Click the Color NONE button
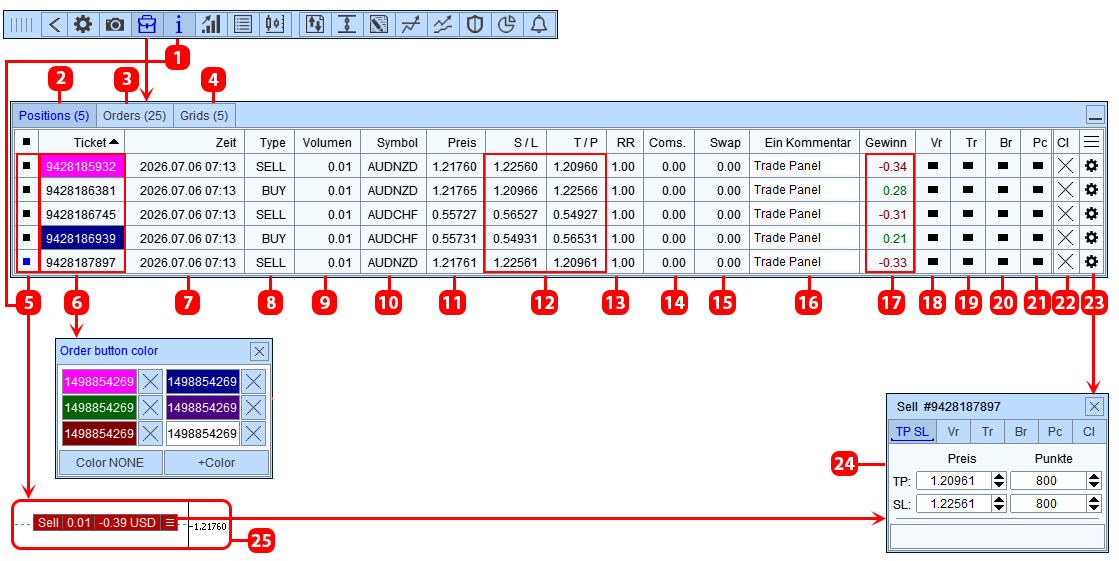Image resolution: width=1119 pixels, height=561 pixels. (110, 463)
